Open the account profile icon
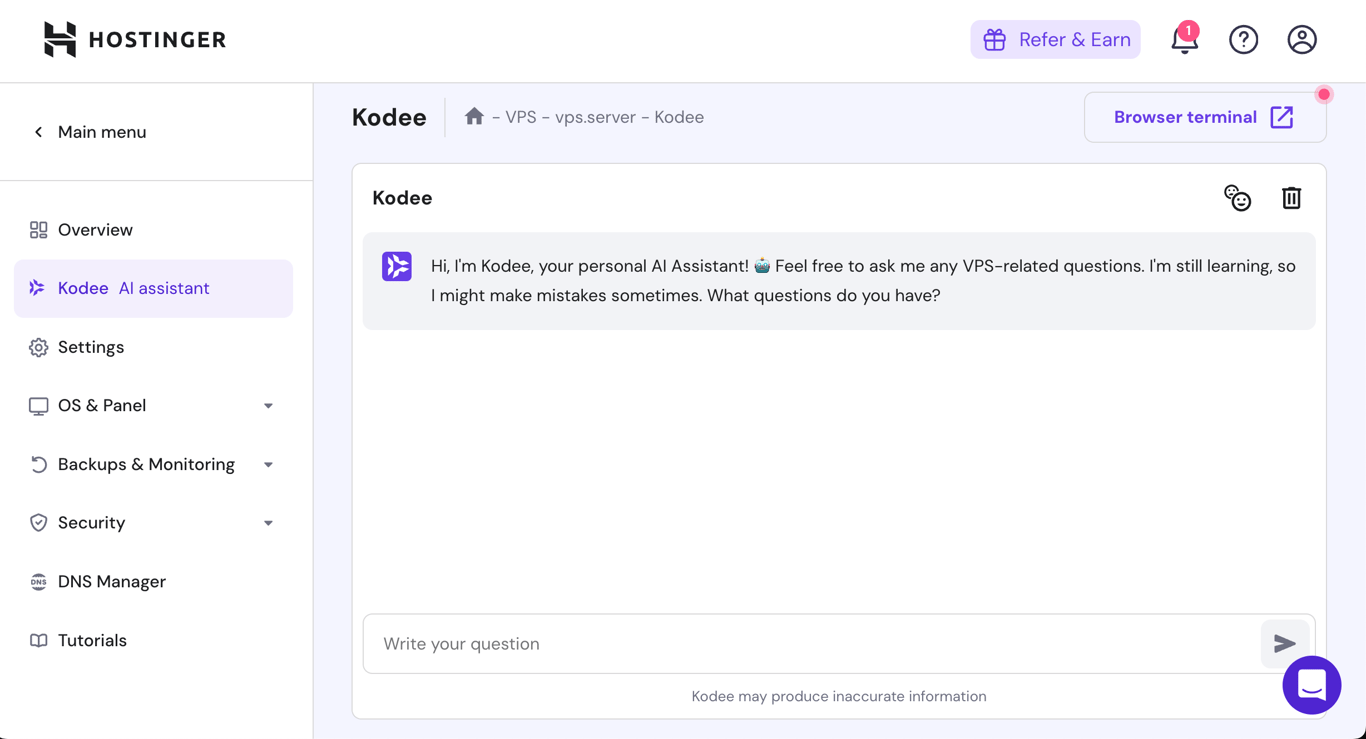This screenshot has height=739, width=1366. [1302, 39]
